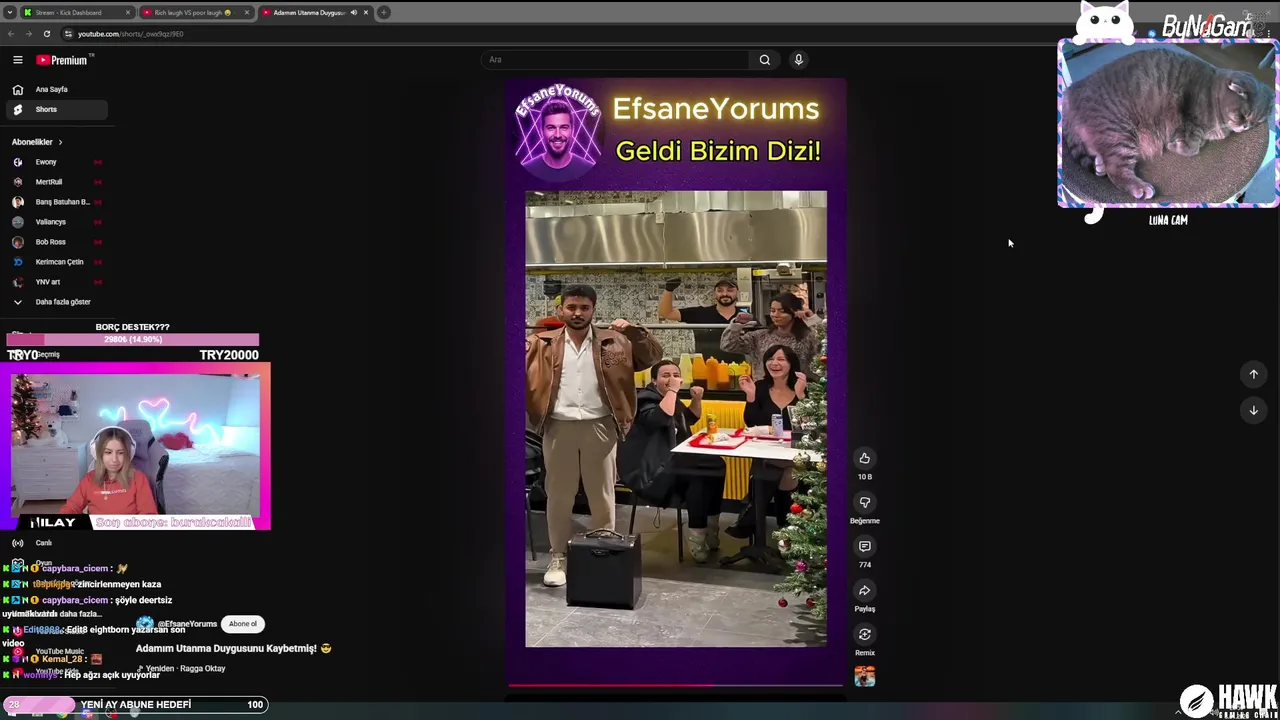Click the title Adamım Utanma Duygusunu Kaybetmiş!
The image size is (1280, 720).
pyautogui.click(x=226, y=648)
